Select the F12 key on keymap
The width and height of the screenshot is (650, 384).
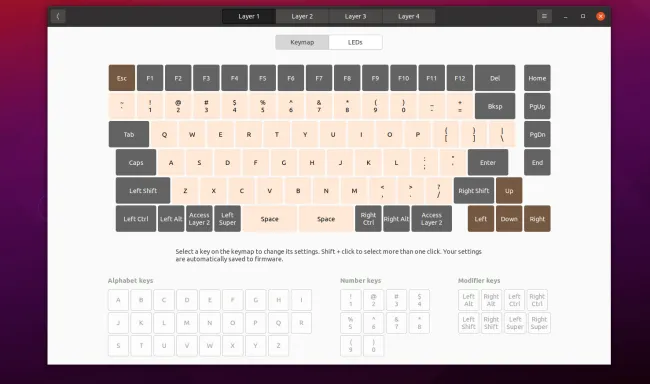(459, 78)
